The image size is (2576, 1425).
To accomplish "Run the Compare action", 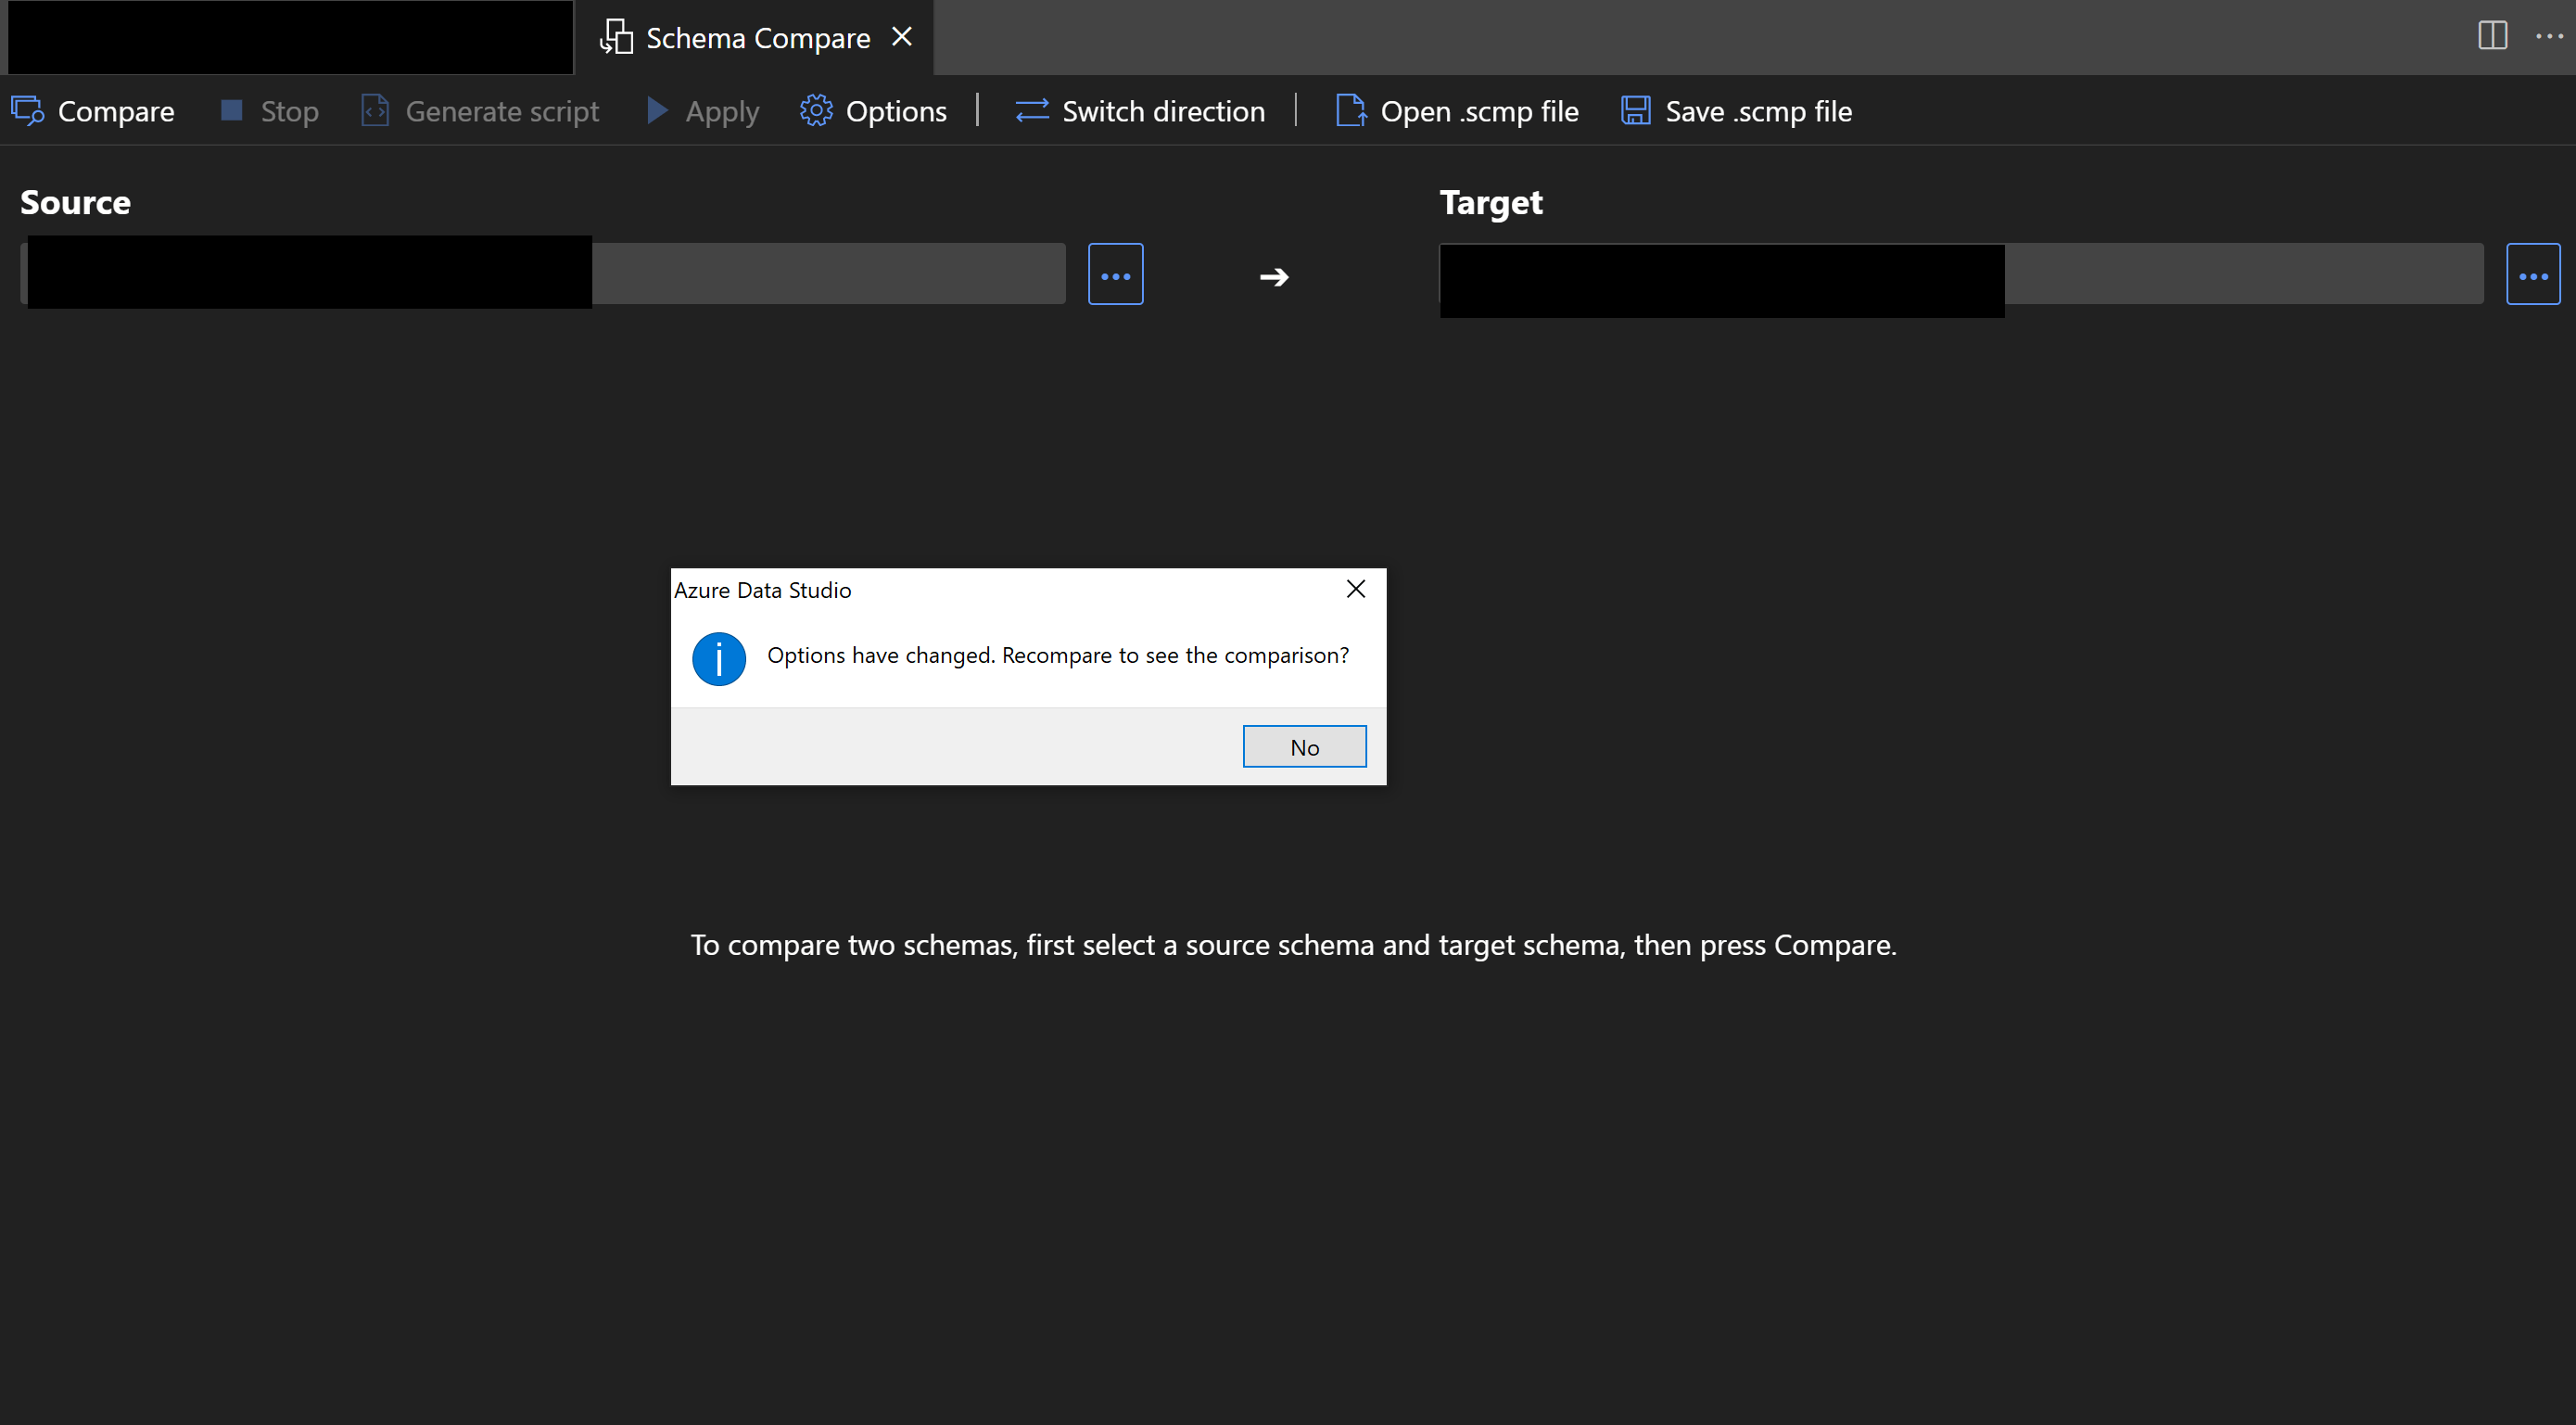I will (x=93, y=111).
